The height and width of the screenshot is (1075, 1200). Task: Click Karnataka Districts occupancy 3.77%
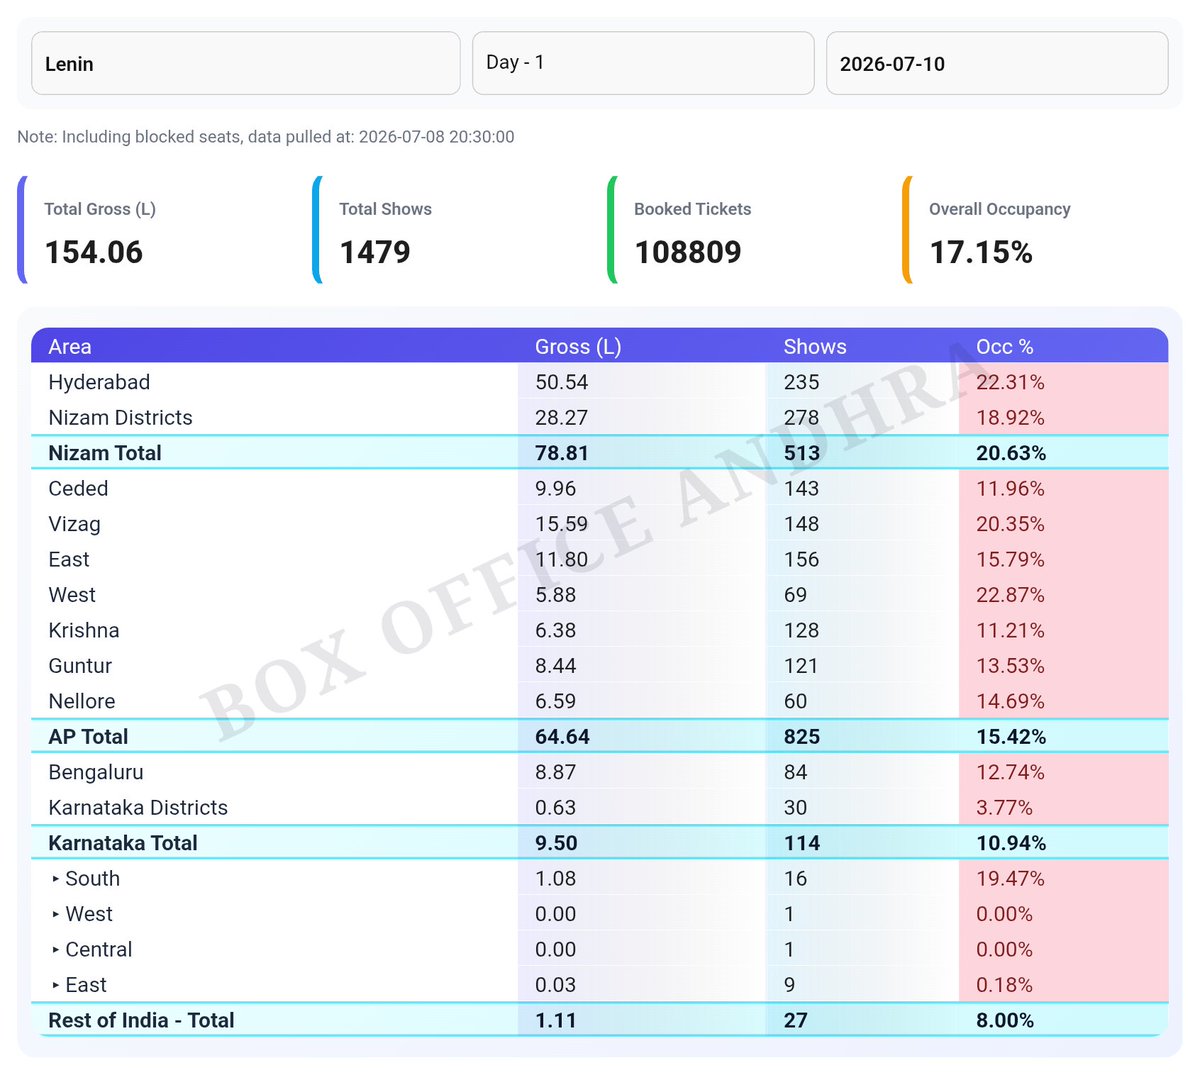(x=1005, y=808)
